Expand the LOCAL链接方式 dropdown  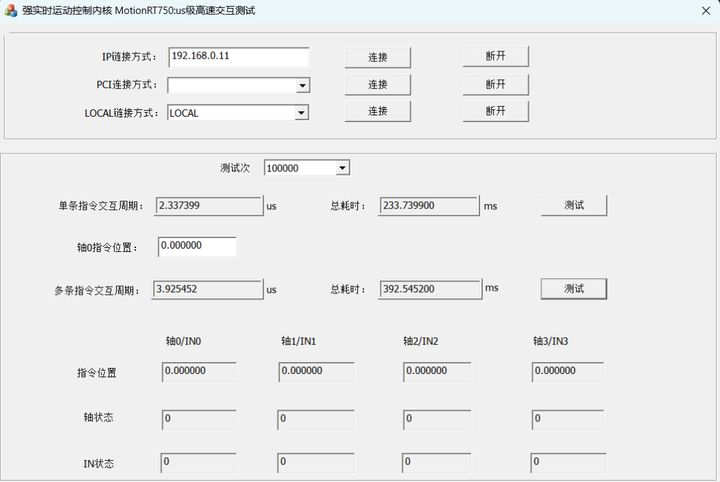(301, 113)
